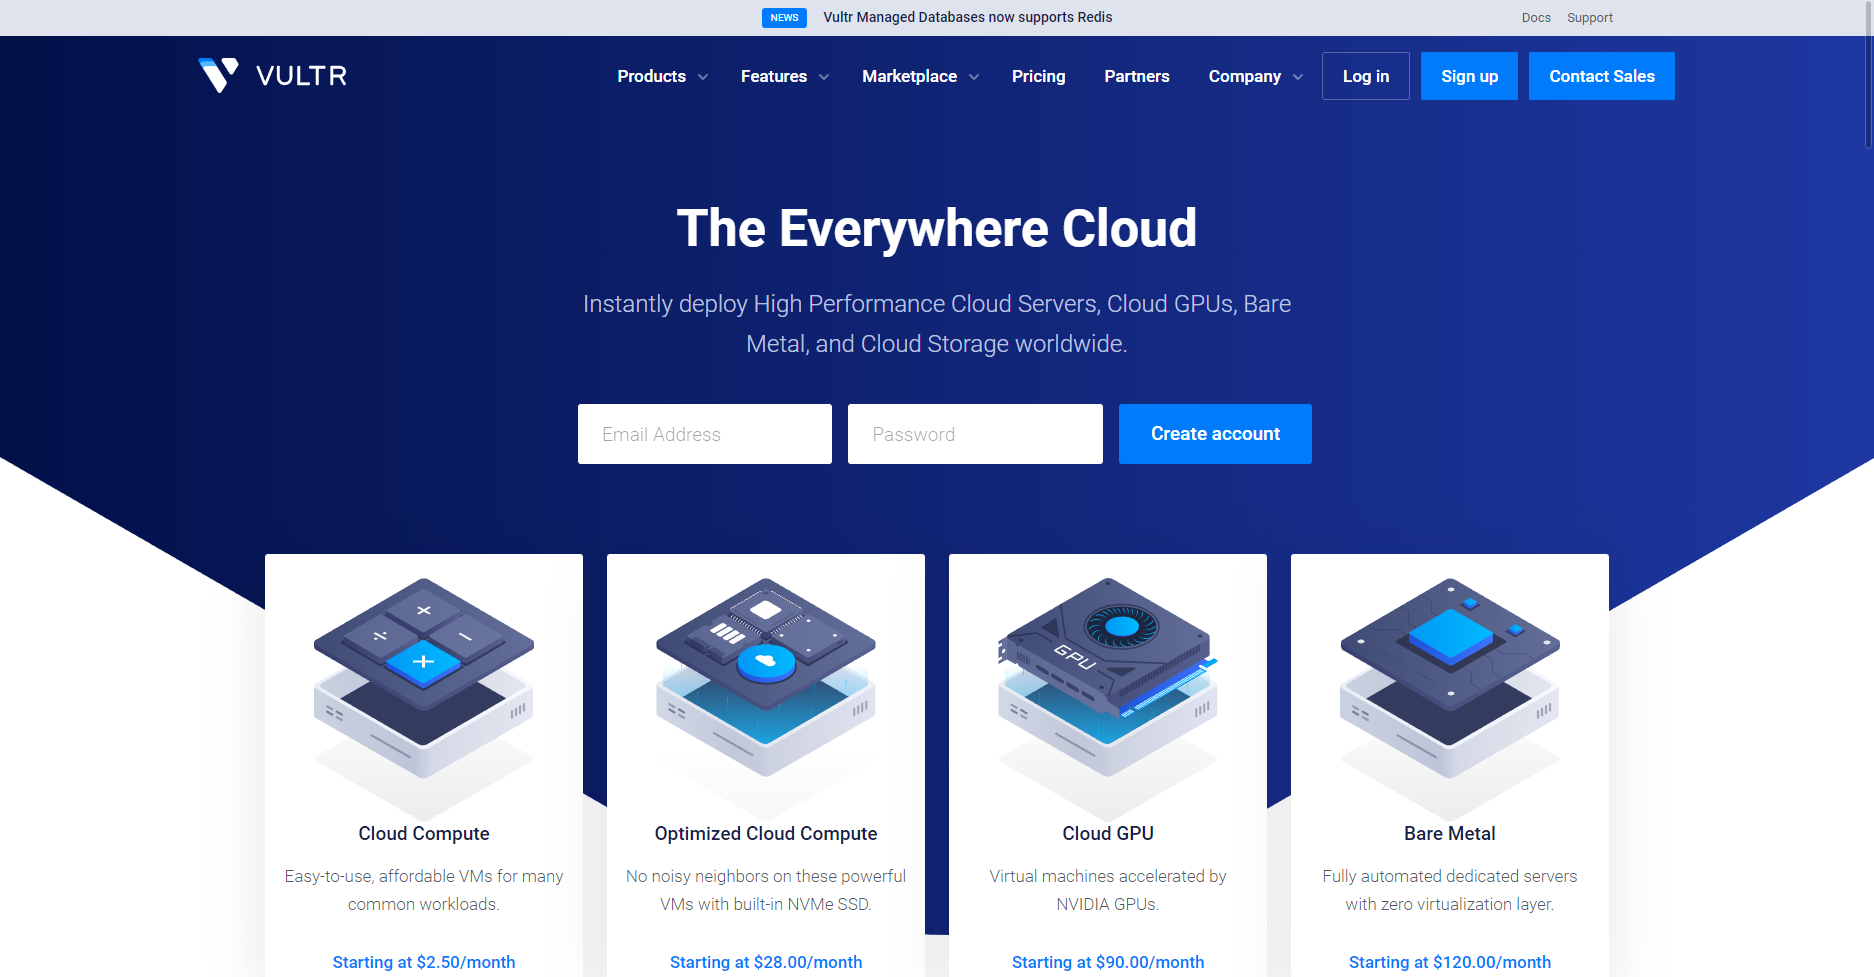1874x977 pixels.
Task: Click 'Instantly deploy High Performance' subtitle
Action: pyautogui.click(x=937, y=324)
